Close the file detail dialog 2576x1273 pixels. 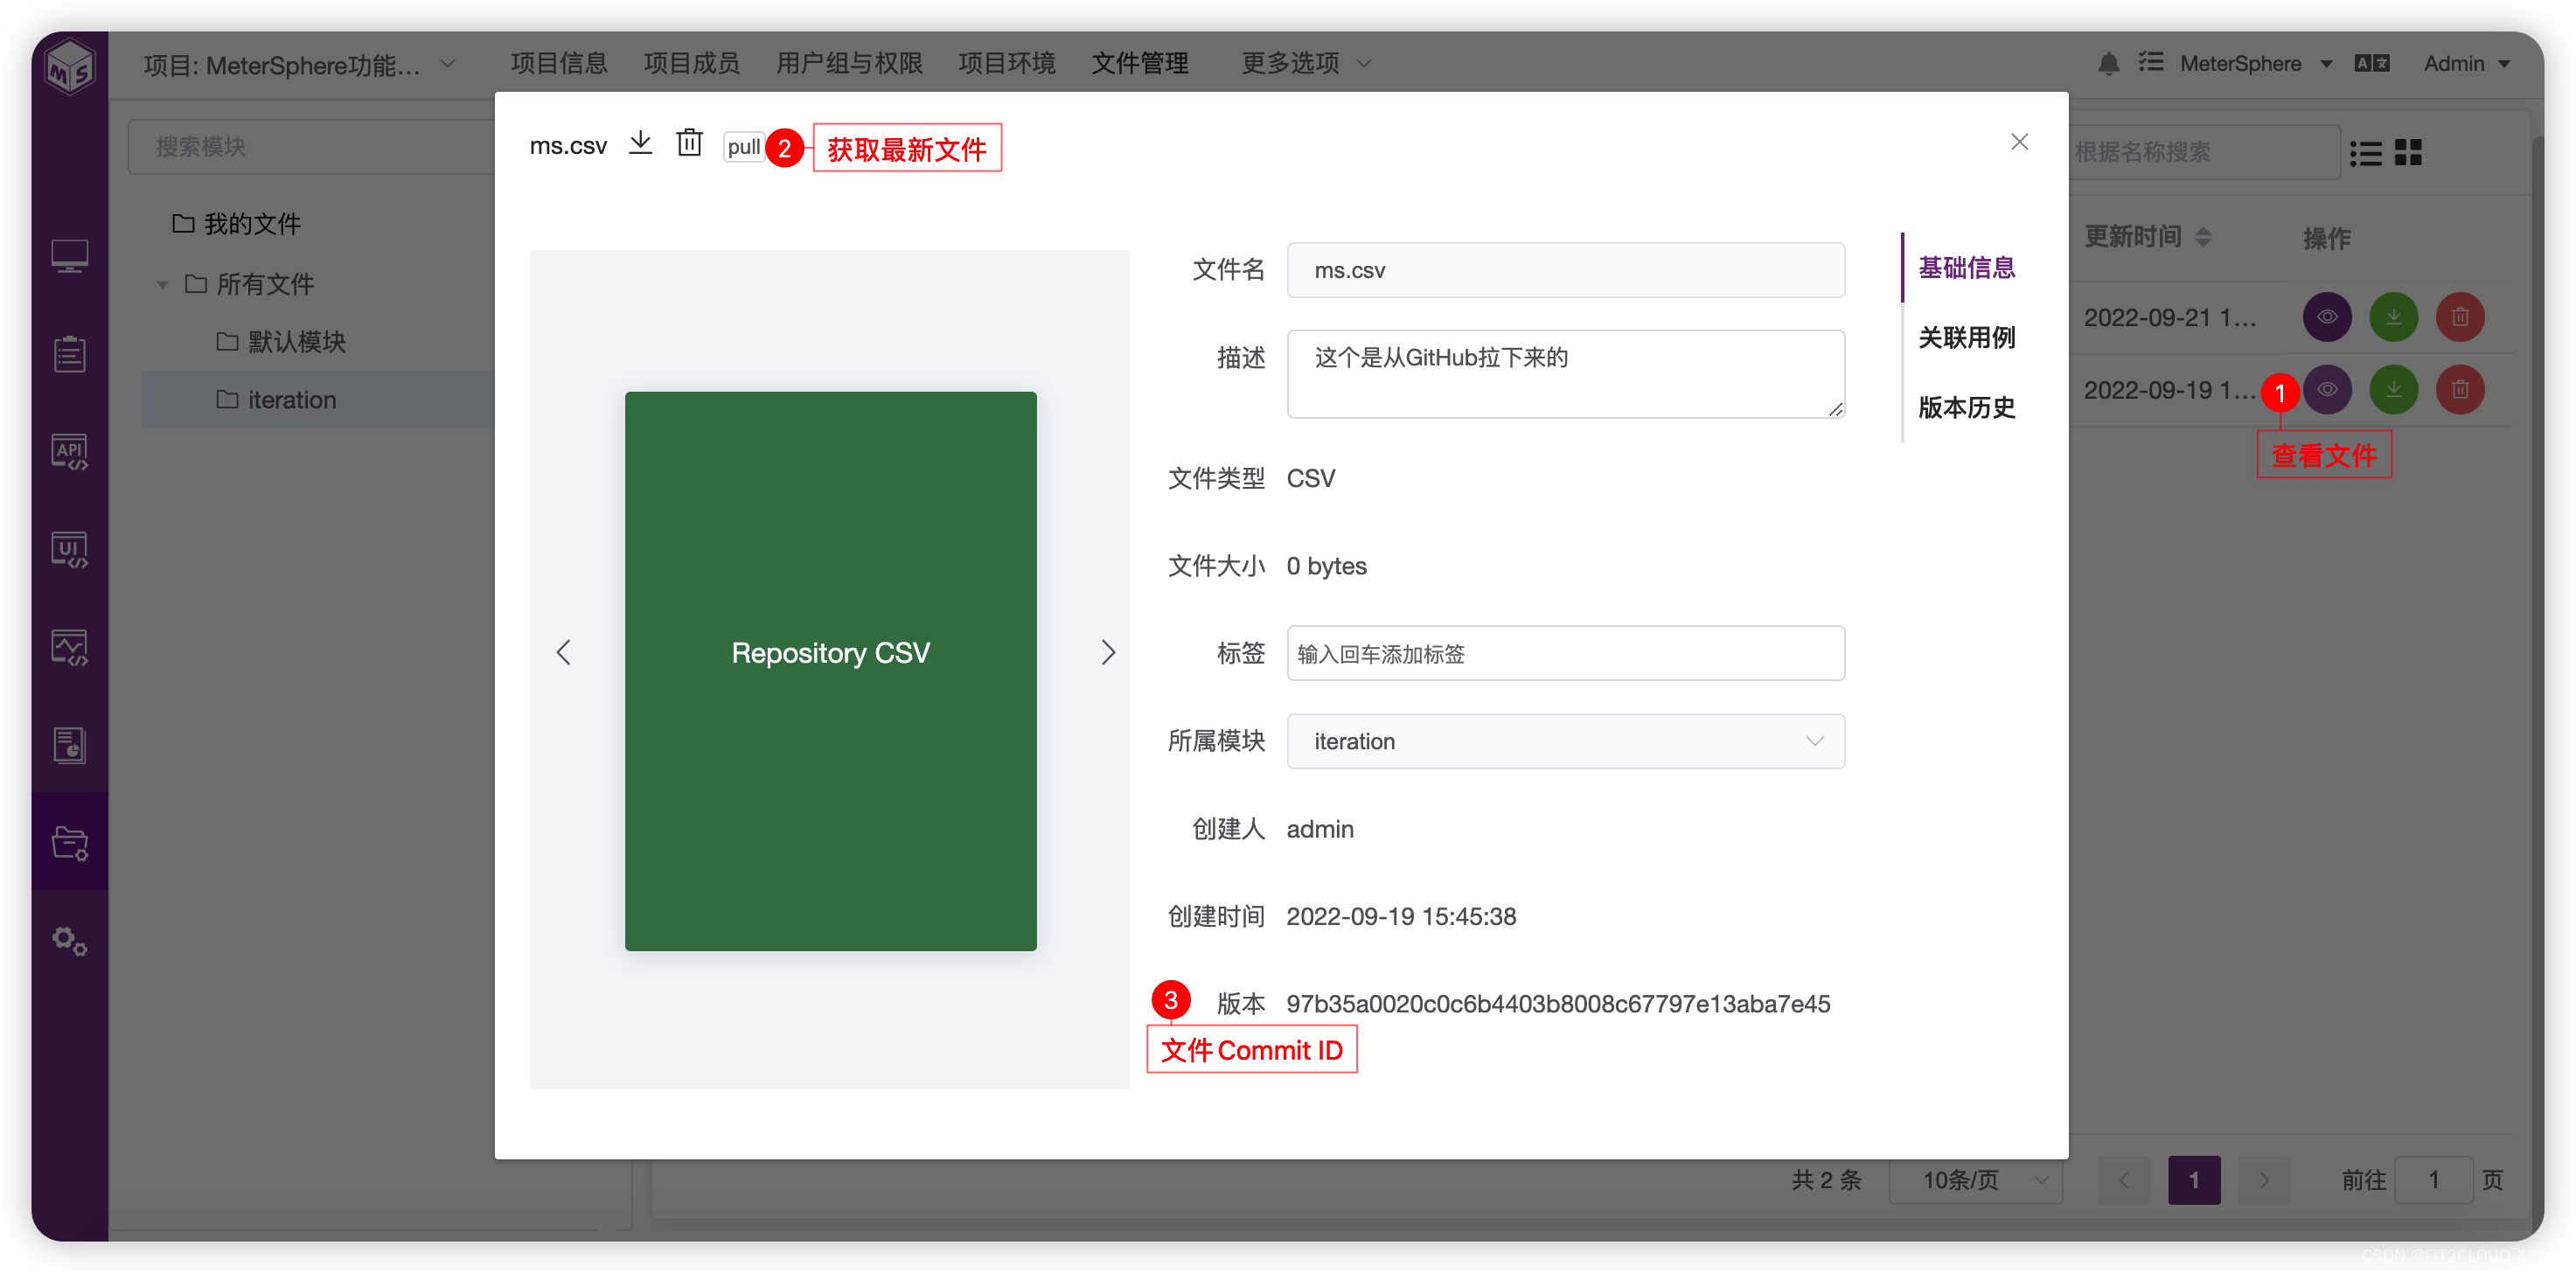click(2019, 142)
